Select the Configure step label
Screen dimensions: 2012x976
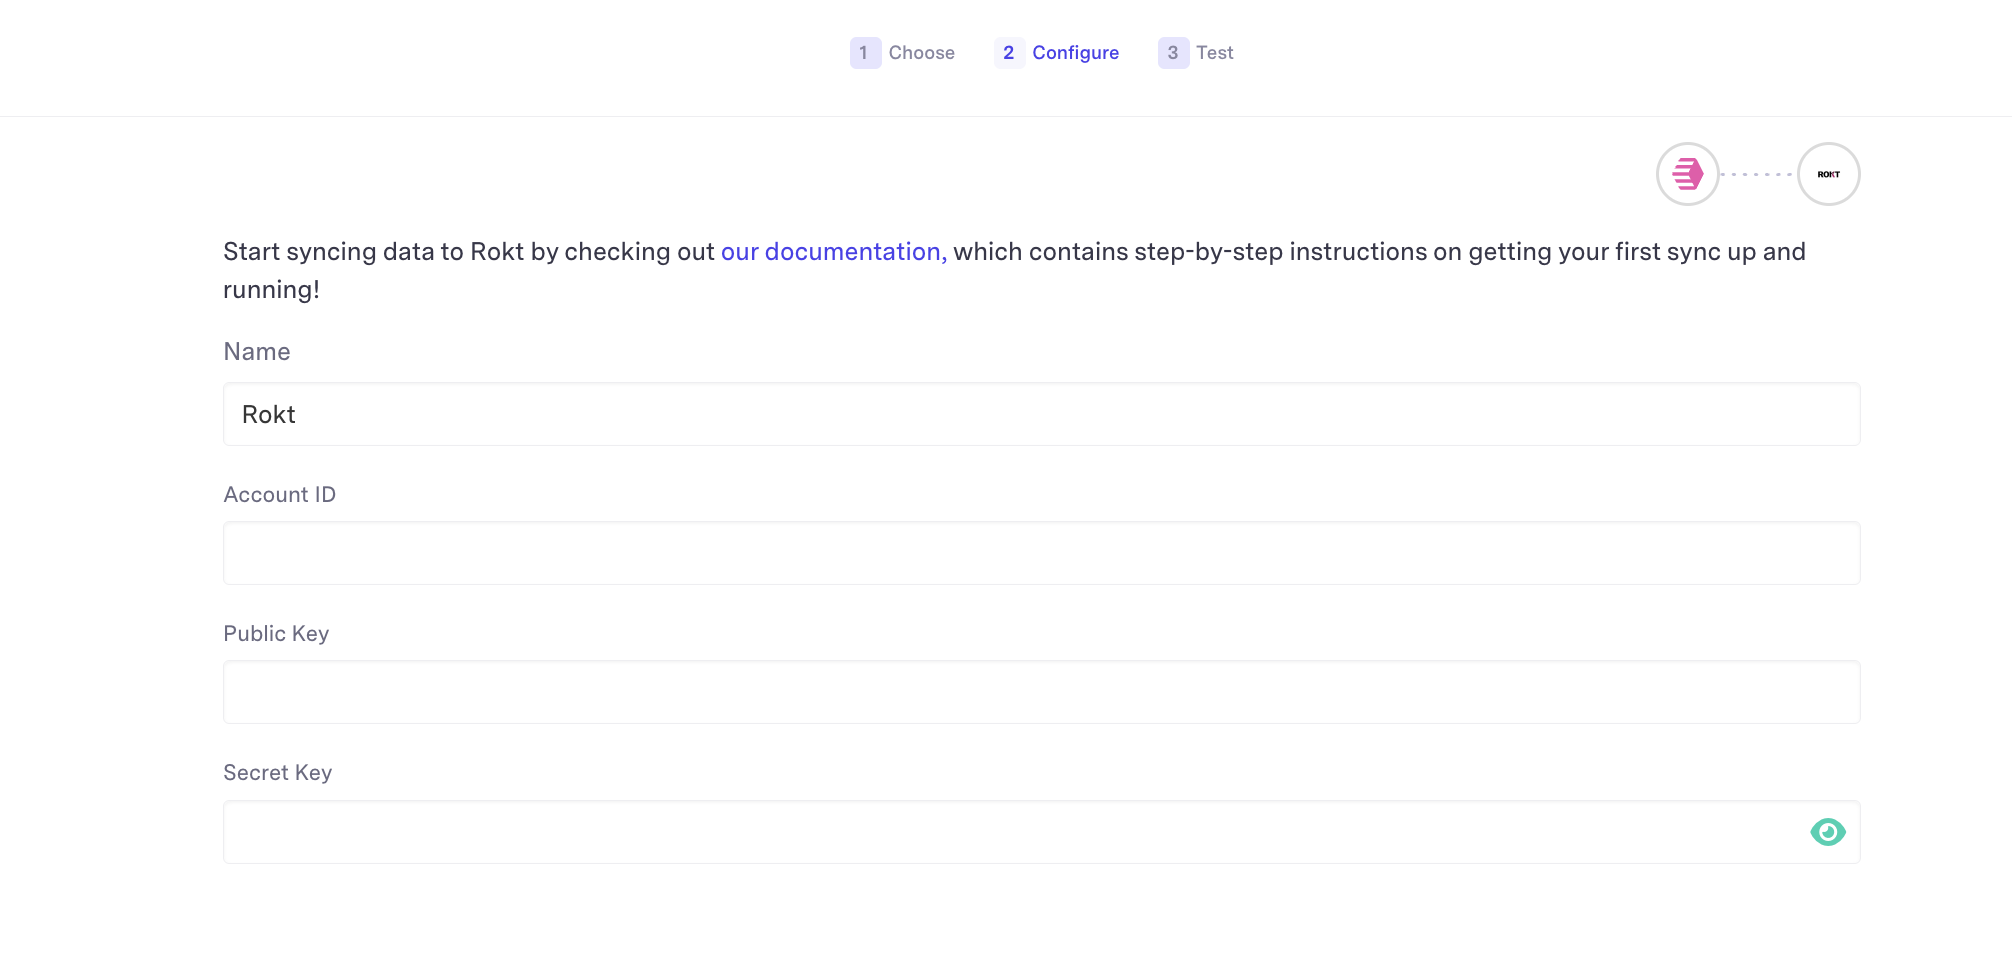tap(1075, 53)
